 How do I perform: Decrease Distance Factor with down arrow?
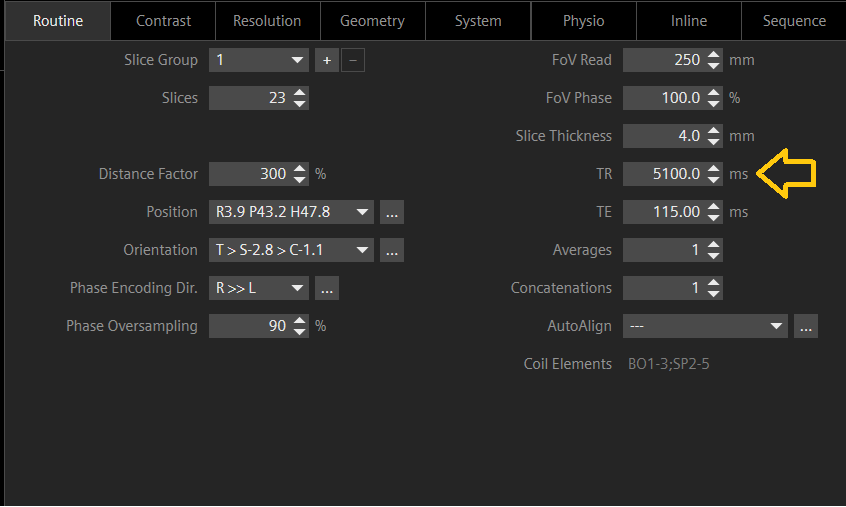(x=300, y=179)
